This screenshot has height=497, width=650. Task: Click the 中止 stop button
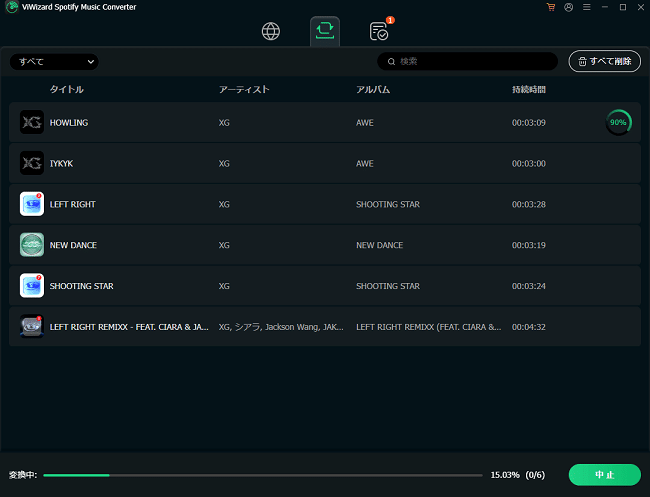point(604,475)
